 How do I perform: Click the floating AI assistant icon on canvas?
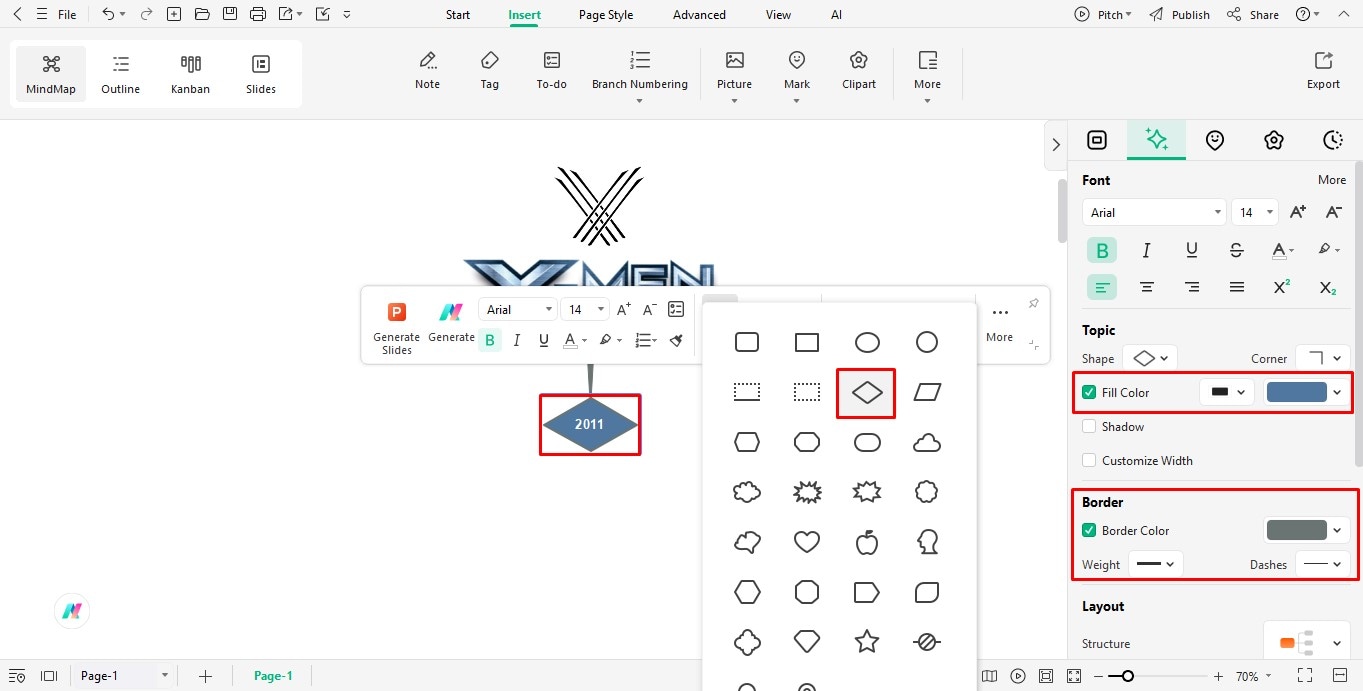tap(72, 611)
